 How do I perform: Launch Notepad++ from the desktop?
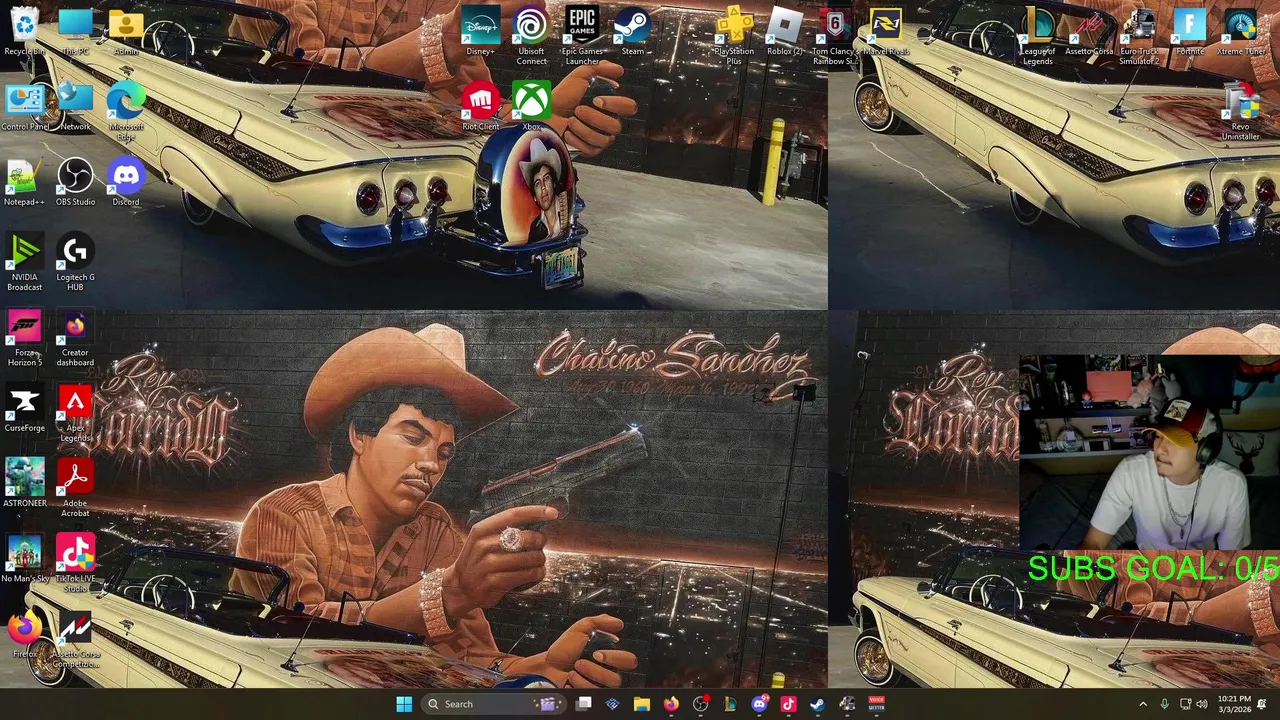coord(24,183)
